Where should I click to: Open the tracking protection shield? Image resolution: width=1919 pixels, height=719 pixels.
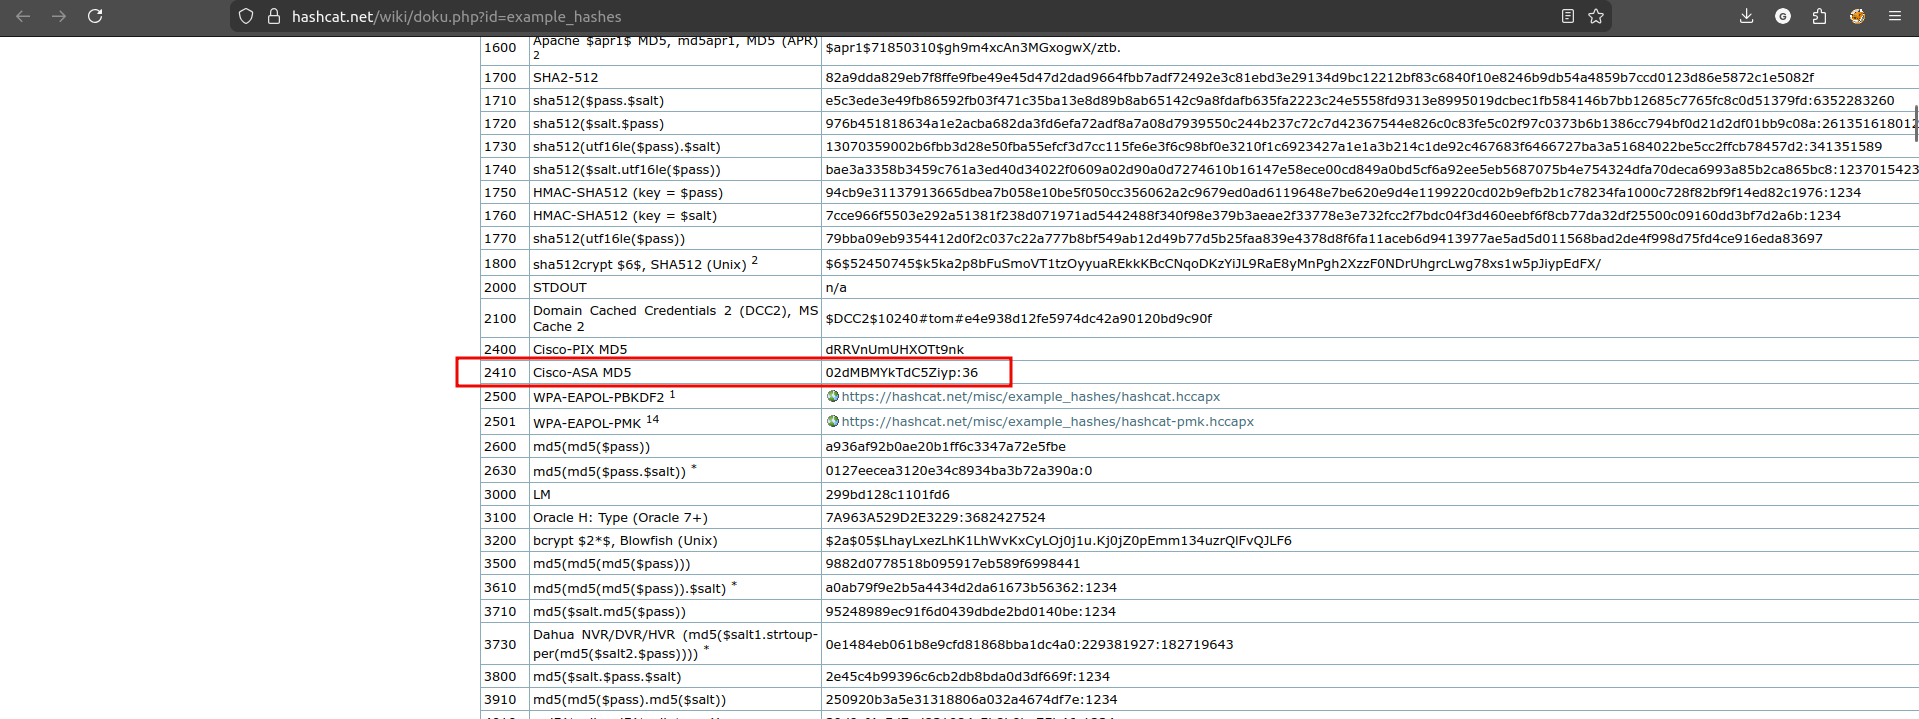[246, 16]
